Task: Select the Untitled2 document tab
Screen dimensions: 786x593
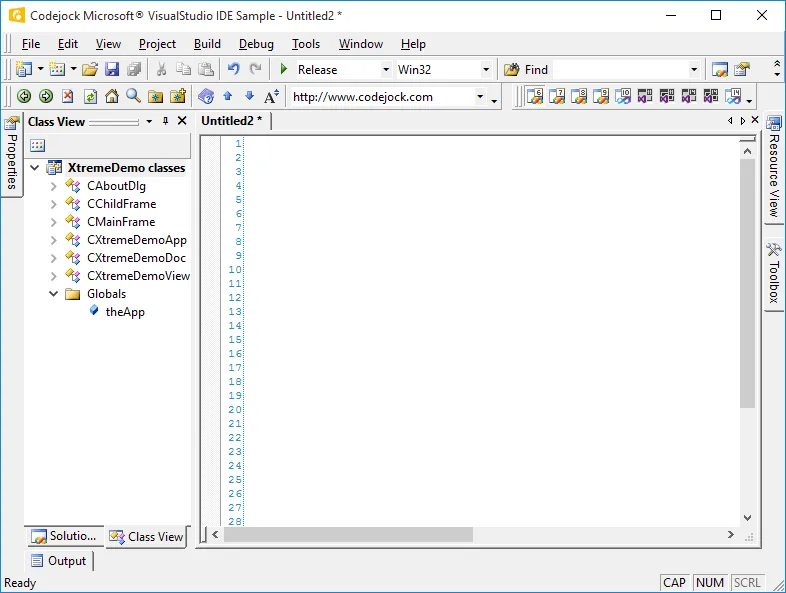Action: 232,121
